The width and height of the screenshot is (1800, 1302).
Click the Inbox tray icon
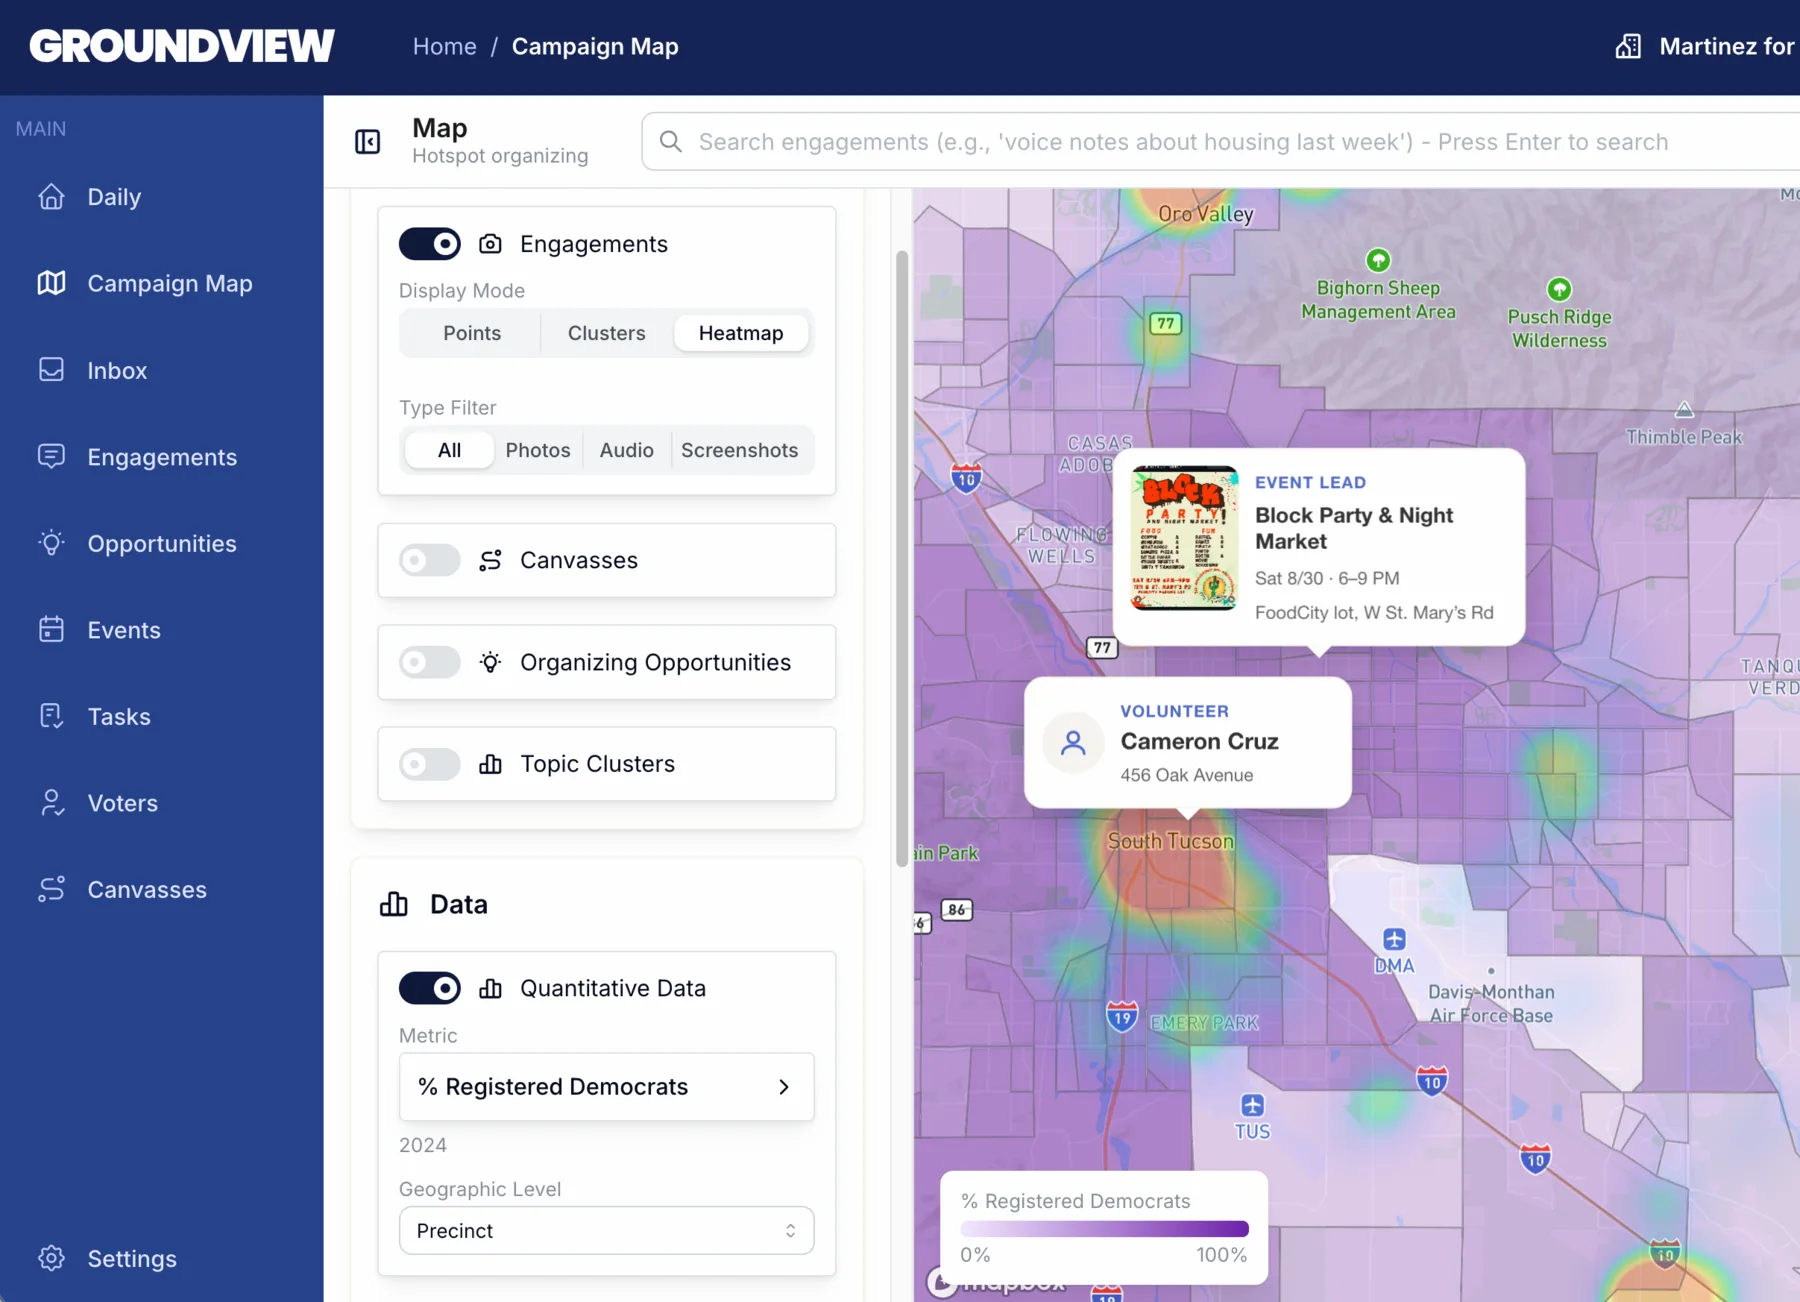point(51,370)
